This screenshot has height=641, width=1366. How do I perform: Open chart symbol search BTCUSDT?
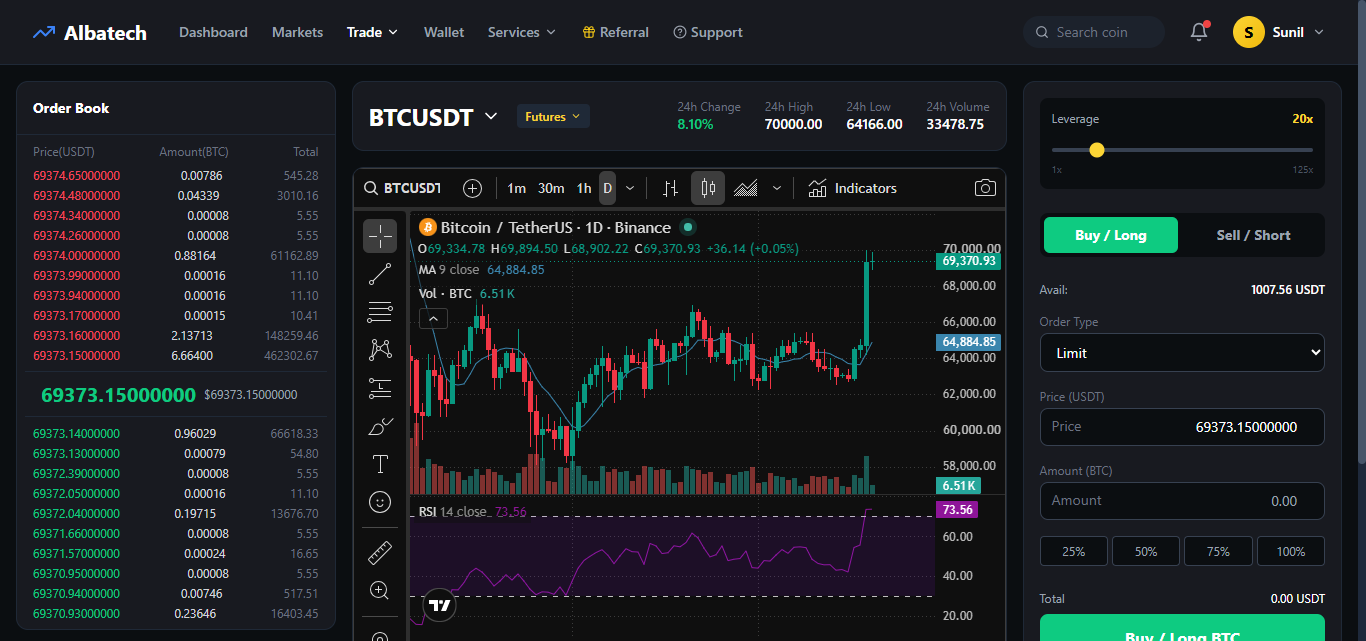pyautogui.click(x=402, y=188)
